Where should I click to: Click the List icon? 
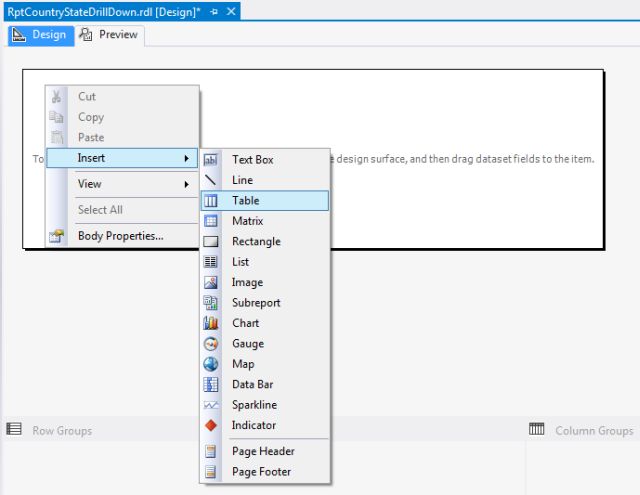[211, 262]
